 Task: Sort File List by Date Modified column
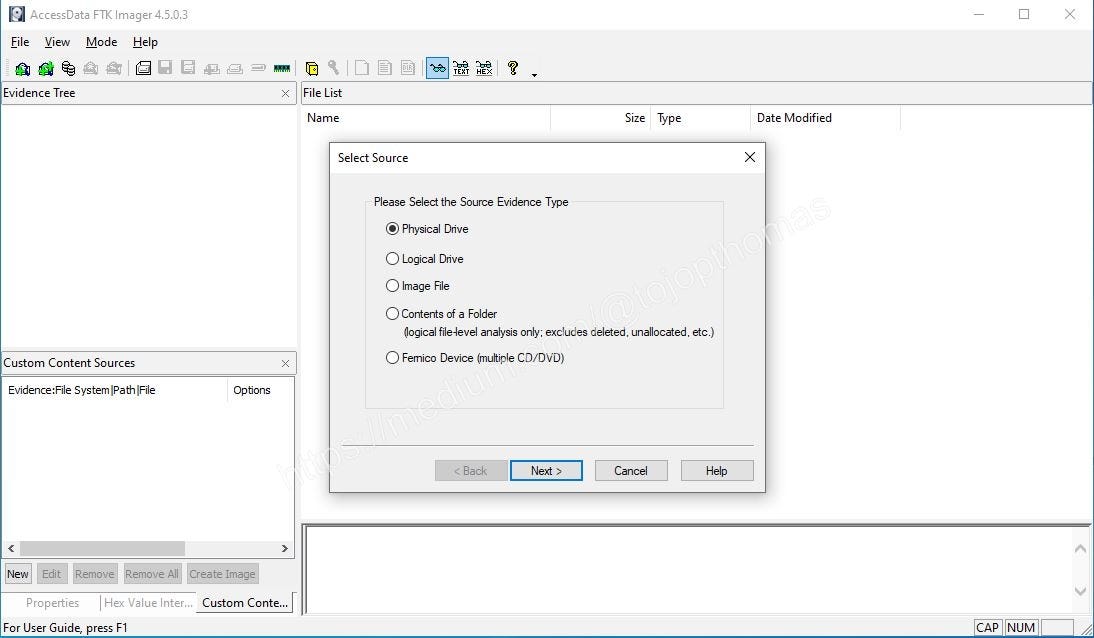click(x=825, y=118)
